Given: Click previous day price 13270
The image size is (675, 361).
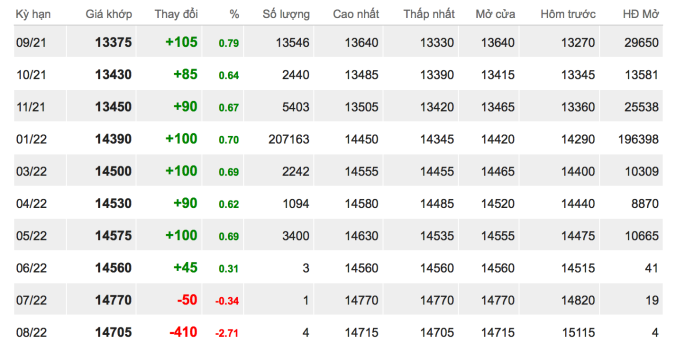Looking at the screenshot, I should [x=578, y=43].
